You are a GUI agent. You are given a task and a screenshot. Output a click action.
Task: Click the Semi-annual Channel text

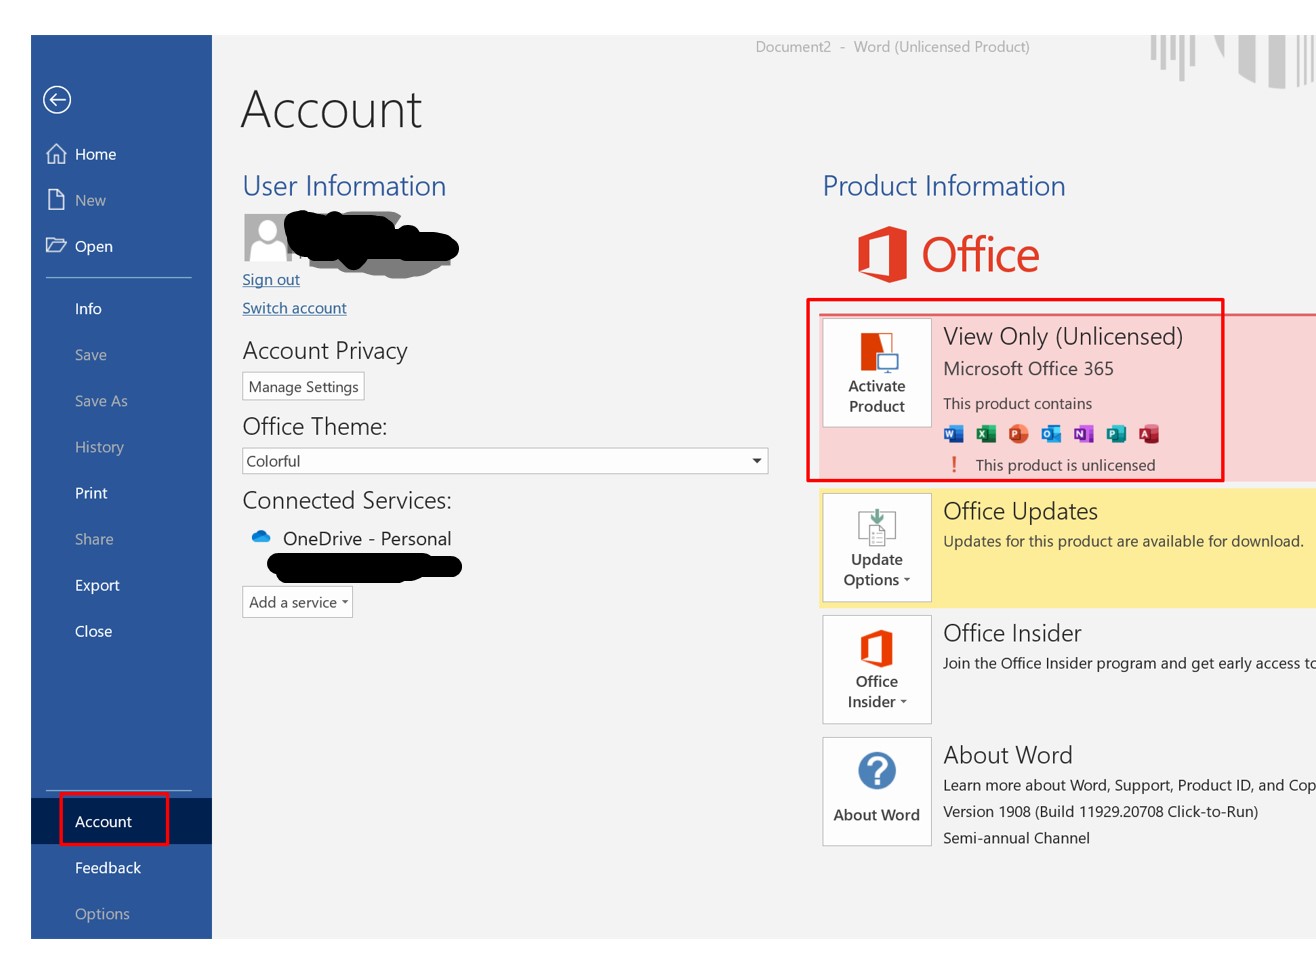(1016, 838)
